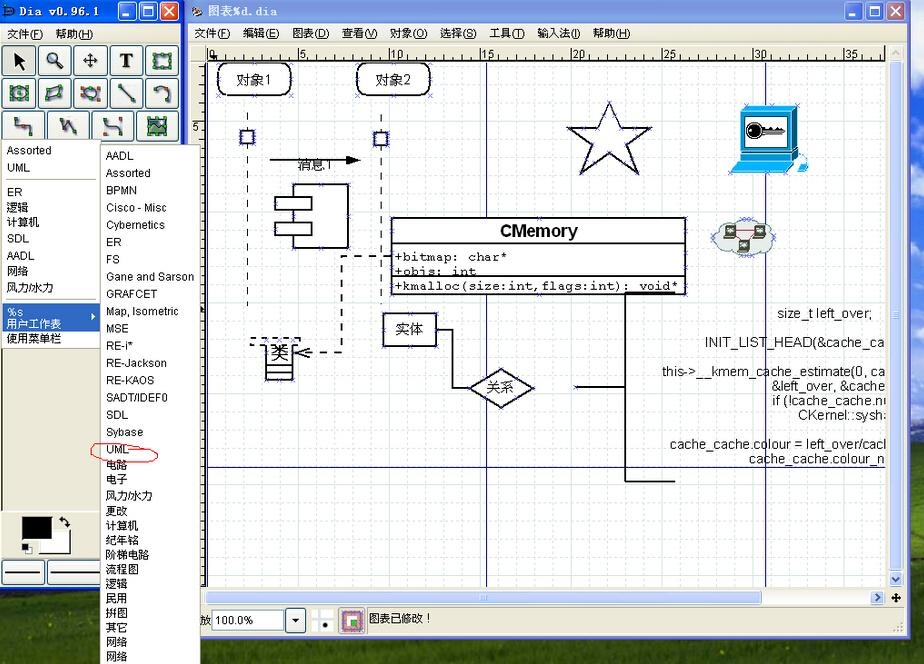Select the Modify arrow pointer tool
The width and height of the screenshot is (924, 664).
(x=19, y=61)
